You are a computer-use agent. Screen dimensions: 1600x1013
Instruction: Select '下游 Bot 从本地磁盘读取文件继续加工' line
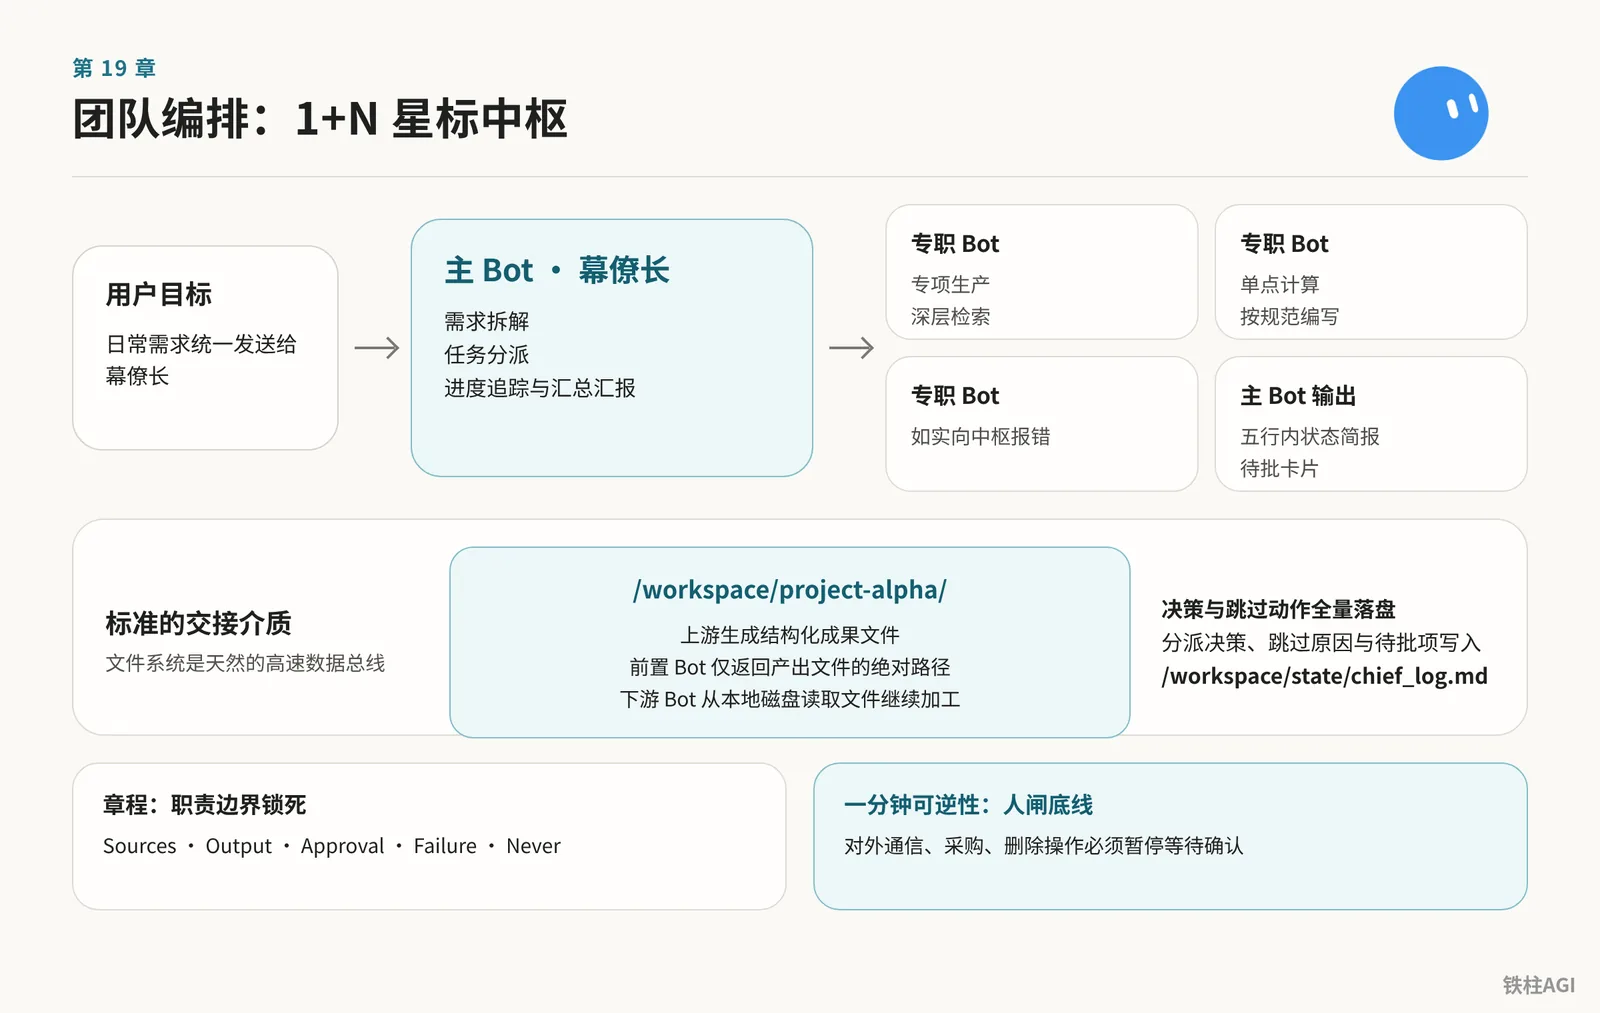click(790, 699)
